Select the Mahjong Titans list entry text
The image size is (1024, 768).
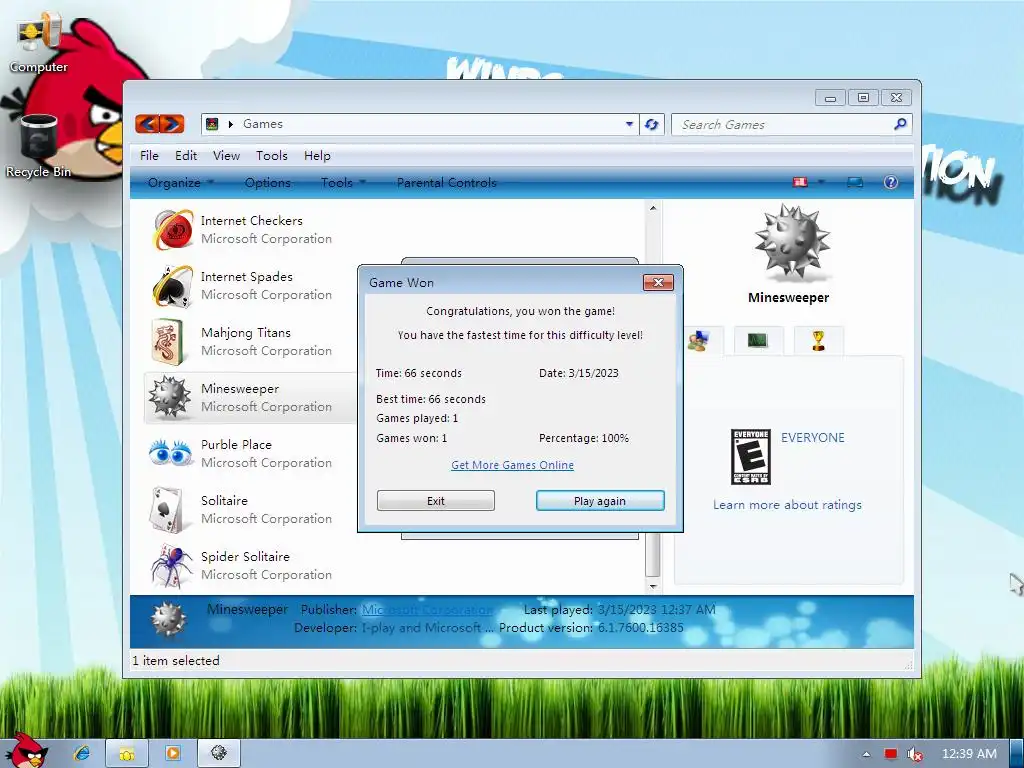(246, 332)
